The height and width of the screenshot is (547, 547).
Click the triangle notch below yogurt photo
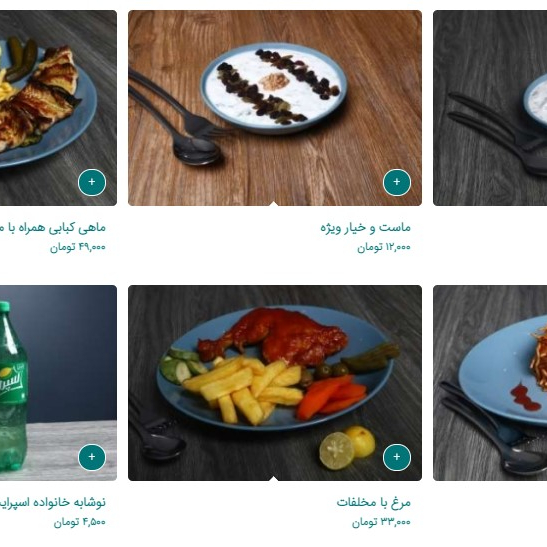click(x=274, y=203)
